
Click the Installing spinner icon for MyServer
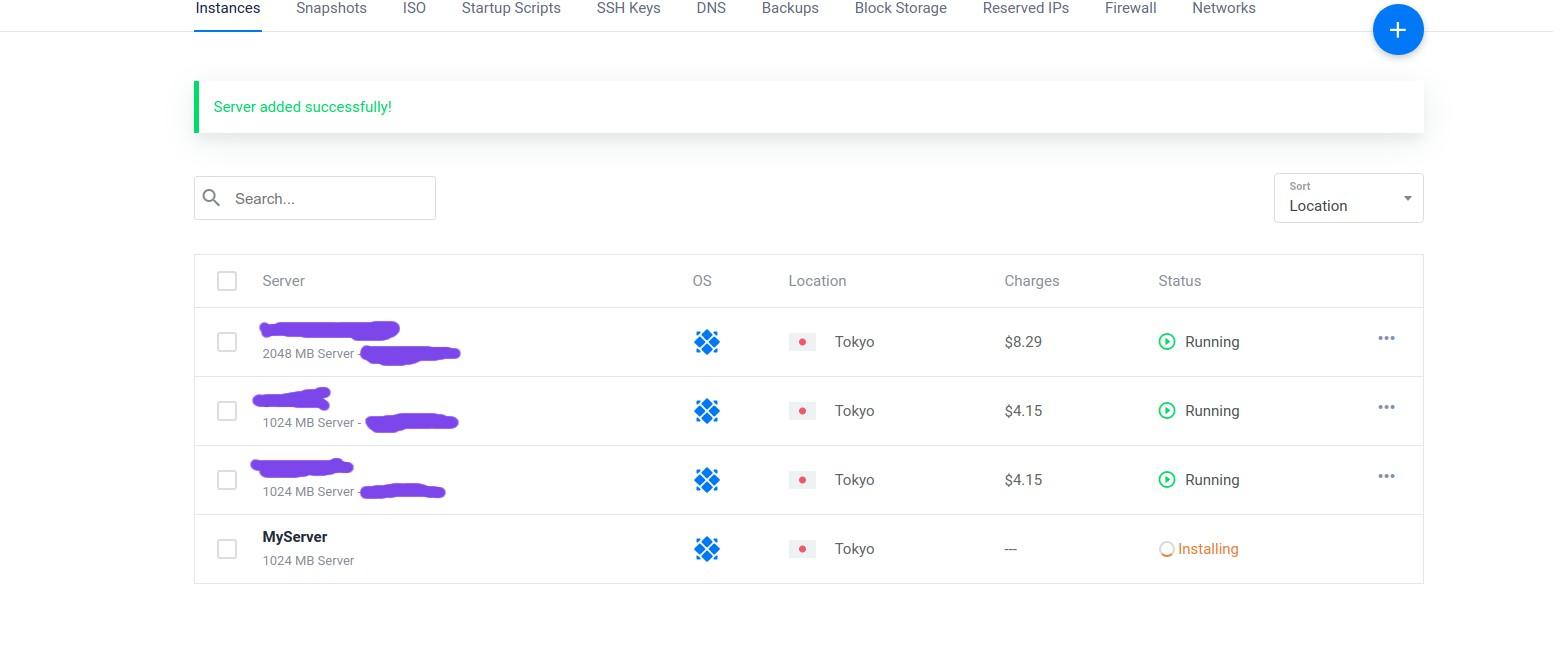pyautogui.click(x=1166, y=549)
